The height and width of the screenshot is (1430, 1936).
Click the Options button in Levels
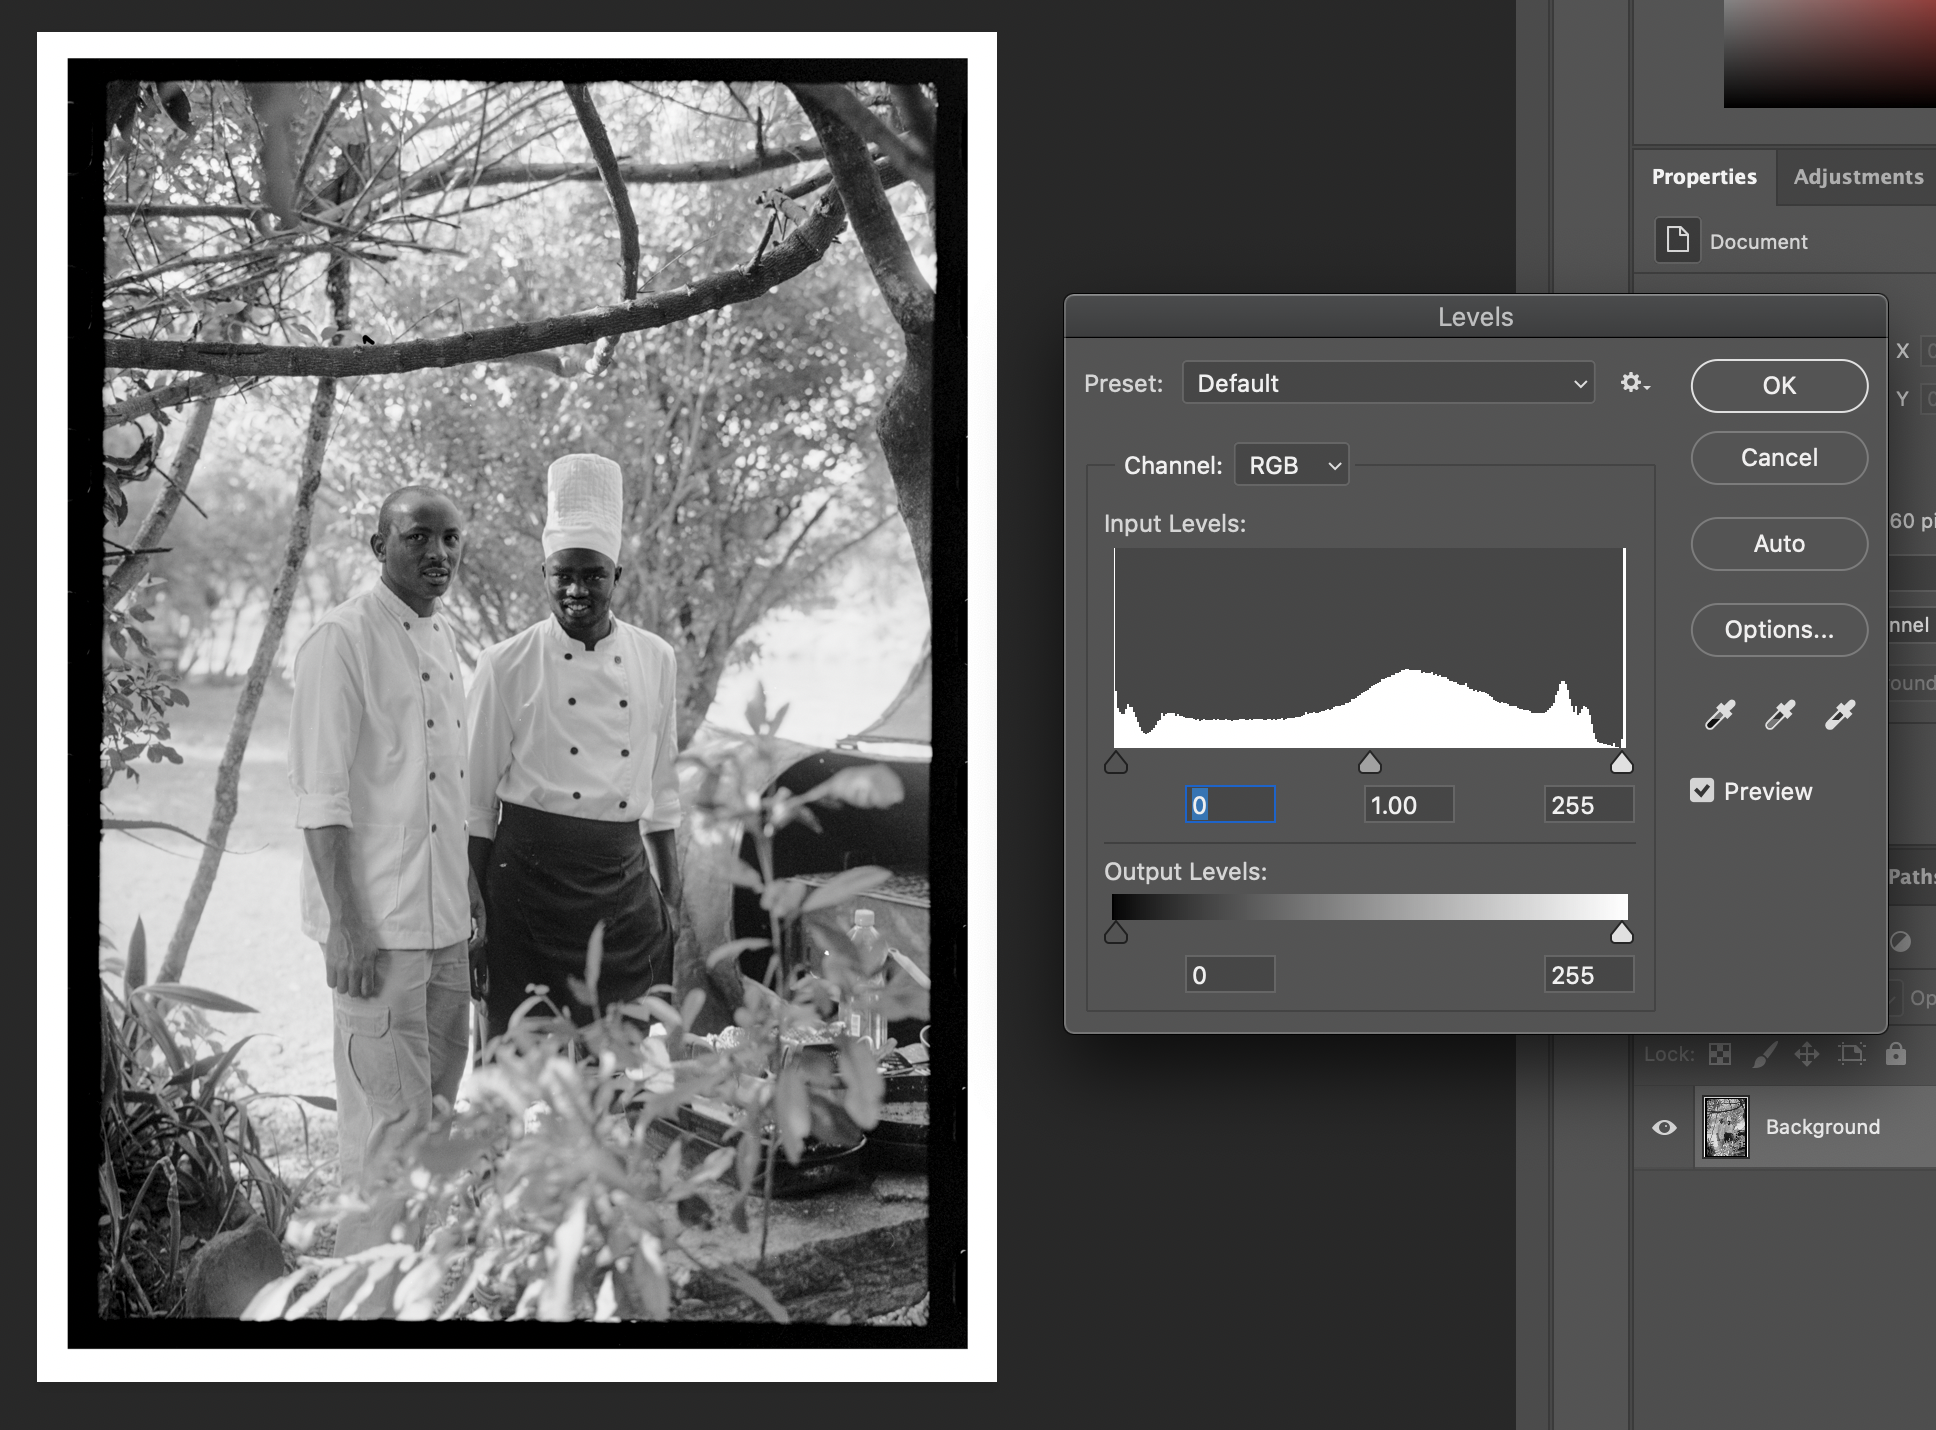1779,630
